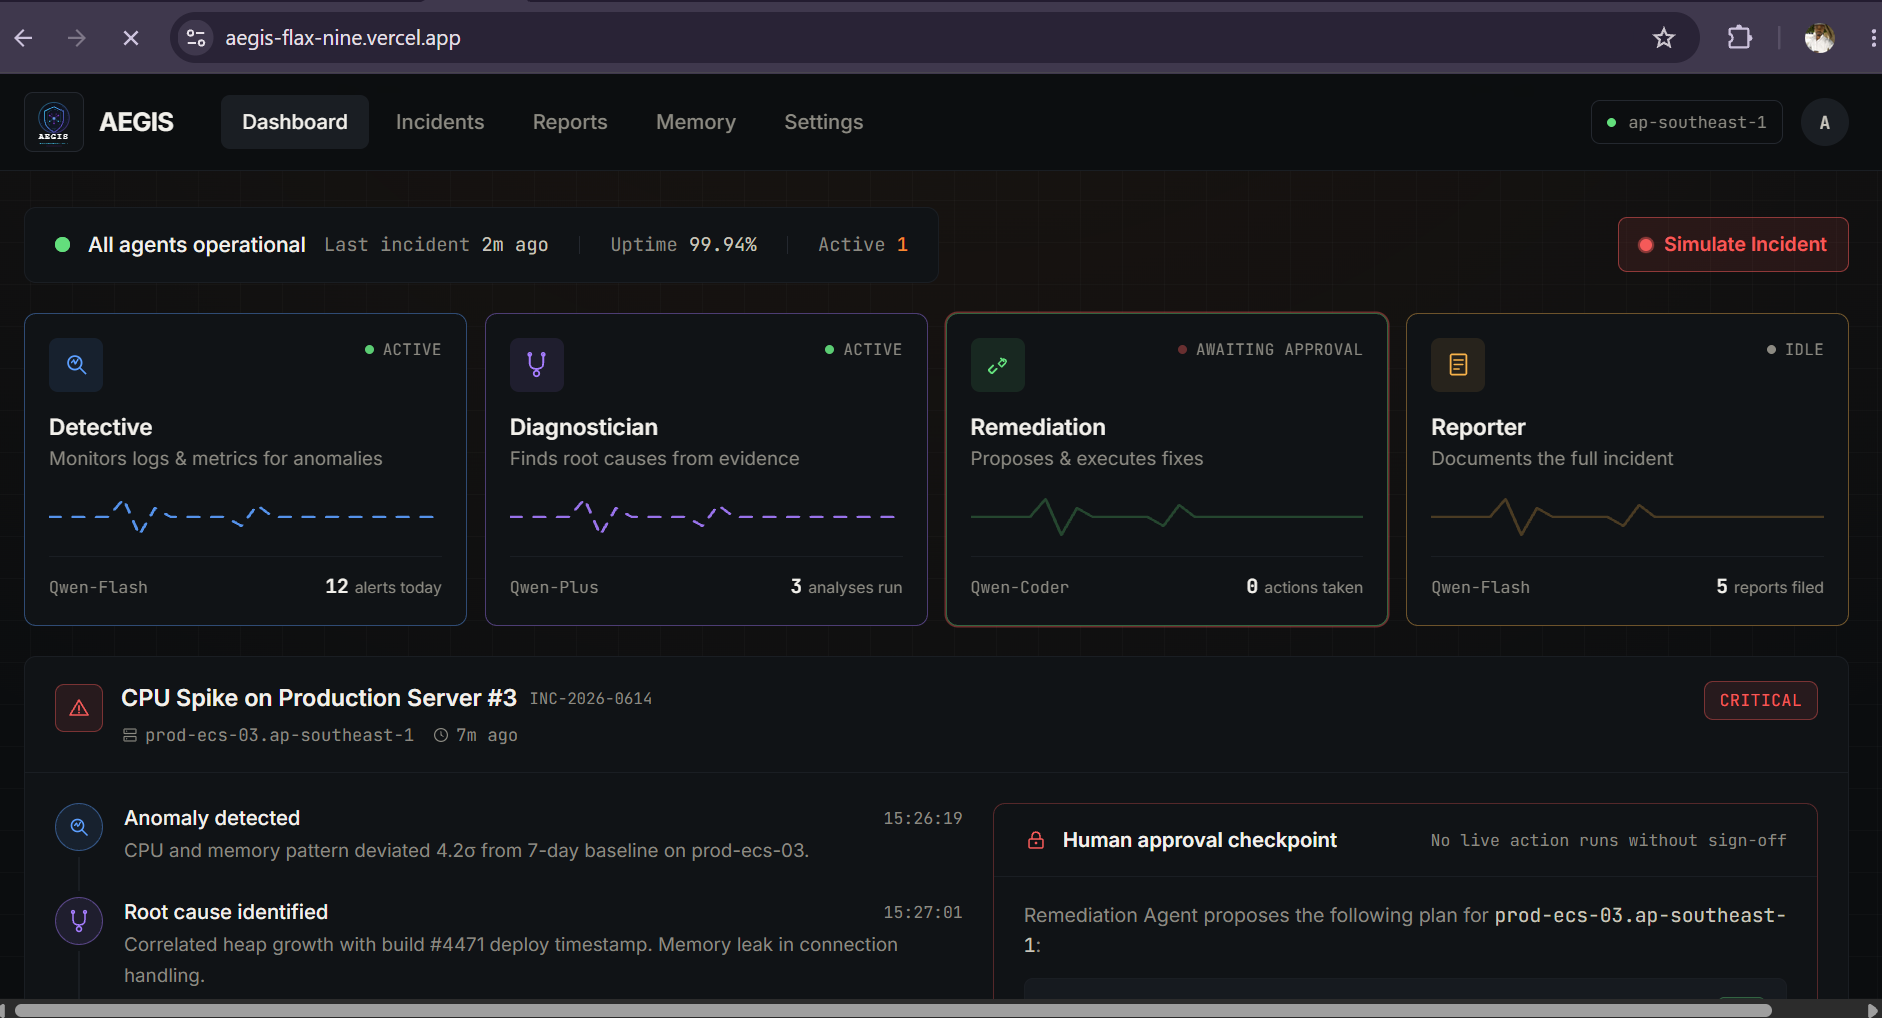Viewport: 1882px width, 1018px height.
Task: Click 'Last incident 2m ago' text
Action: (x=436, y=245)
